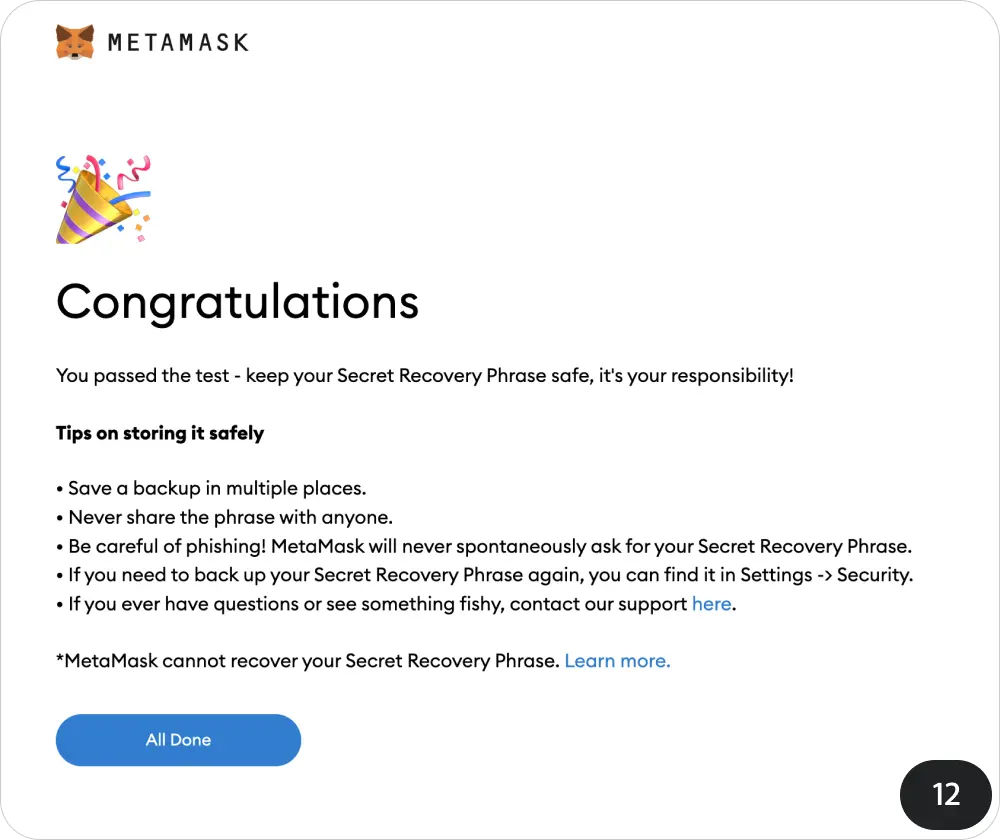Click the "Never share the phrase" tip

click(225, 518)
